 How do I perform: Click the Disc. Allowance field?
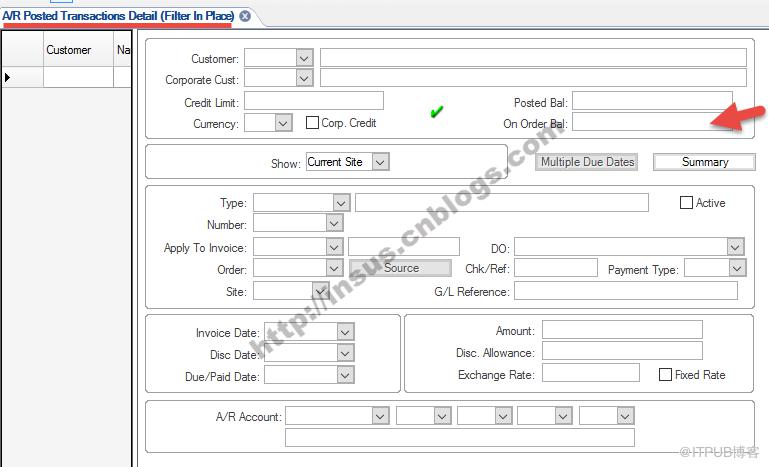pyautogui.click(x=622, y=351)
